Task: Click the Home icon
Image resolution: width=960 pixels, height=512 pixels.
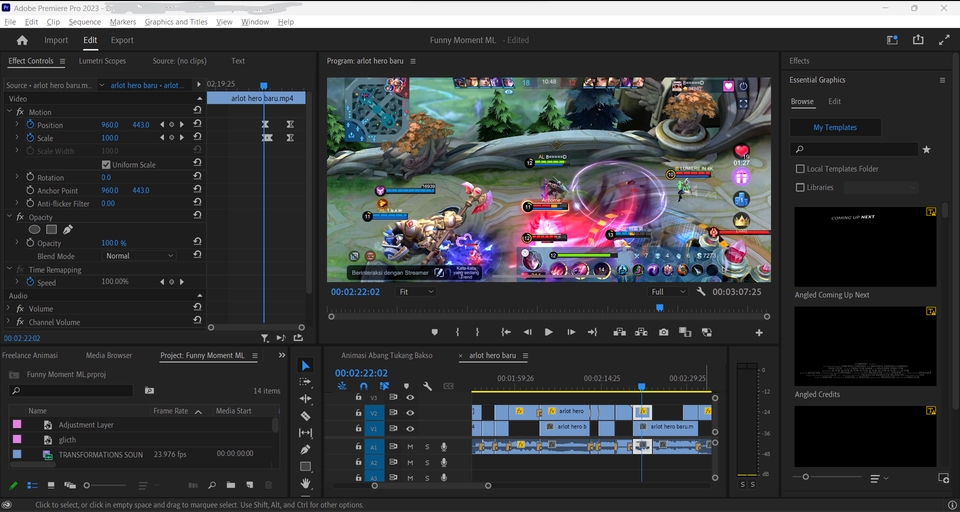Action: click(23, 40)
